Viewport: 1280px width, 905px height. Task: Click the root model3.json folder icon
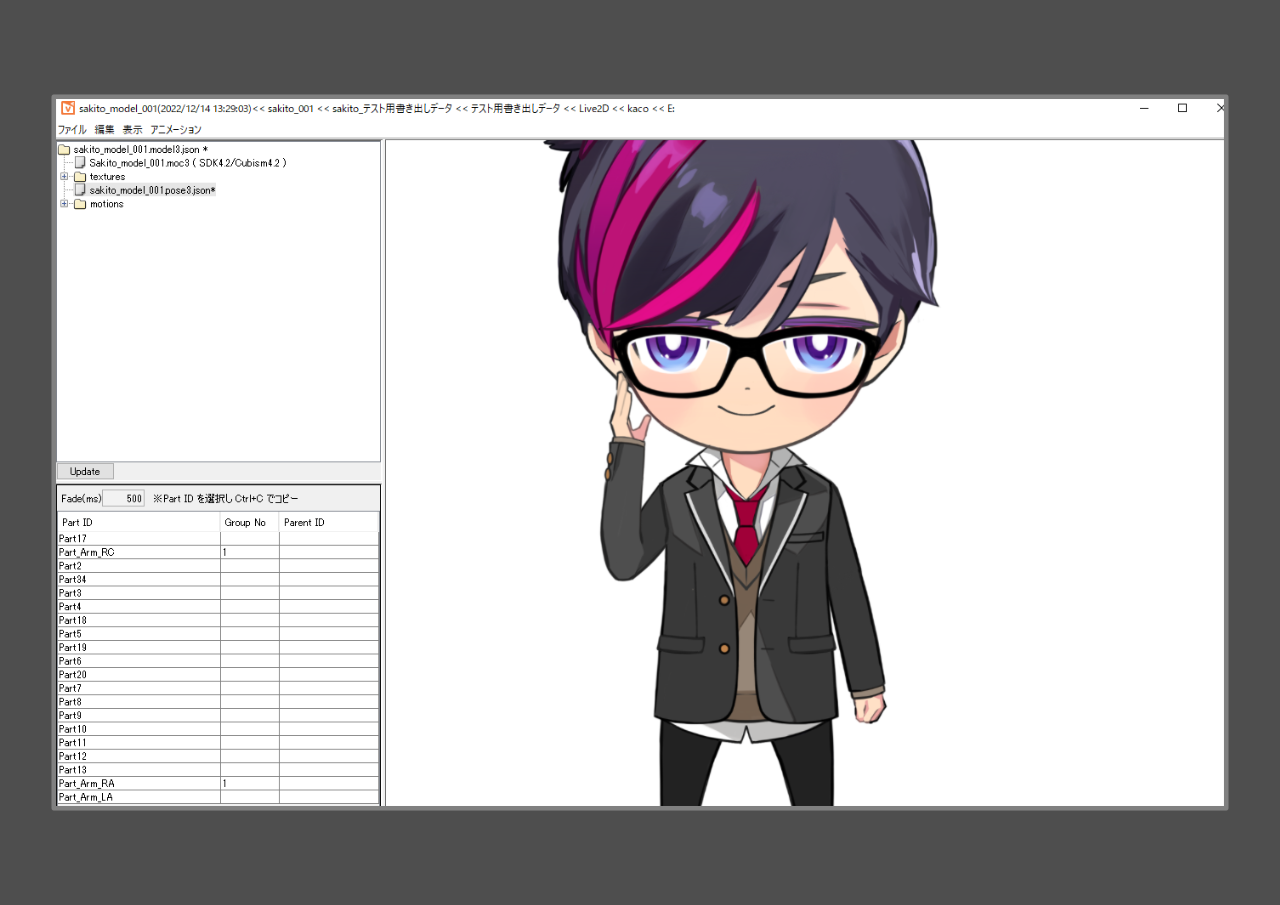64,149
